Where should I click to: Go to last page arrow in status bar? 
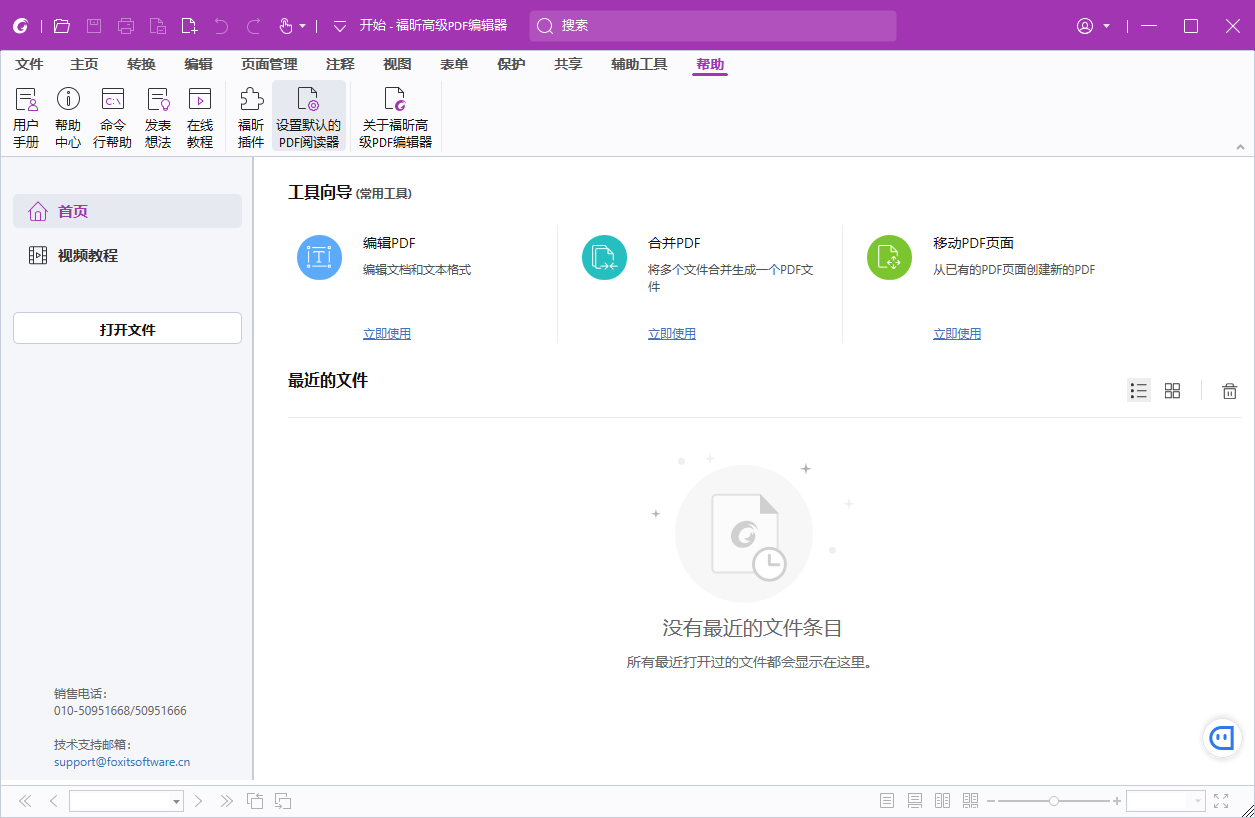point(227,801)
